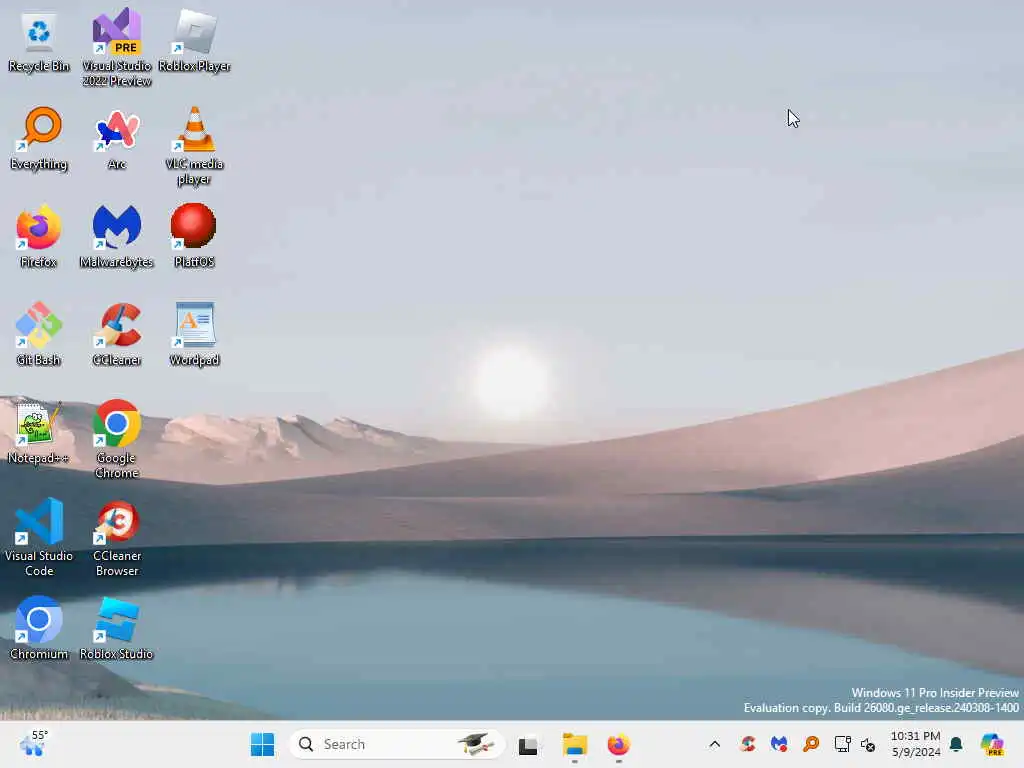Select the Notepad++ desktop icon
This screenshot has width=1024, height=768.
click(x=39, y=432)
